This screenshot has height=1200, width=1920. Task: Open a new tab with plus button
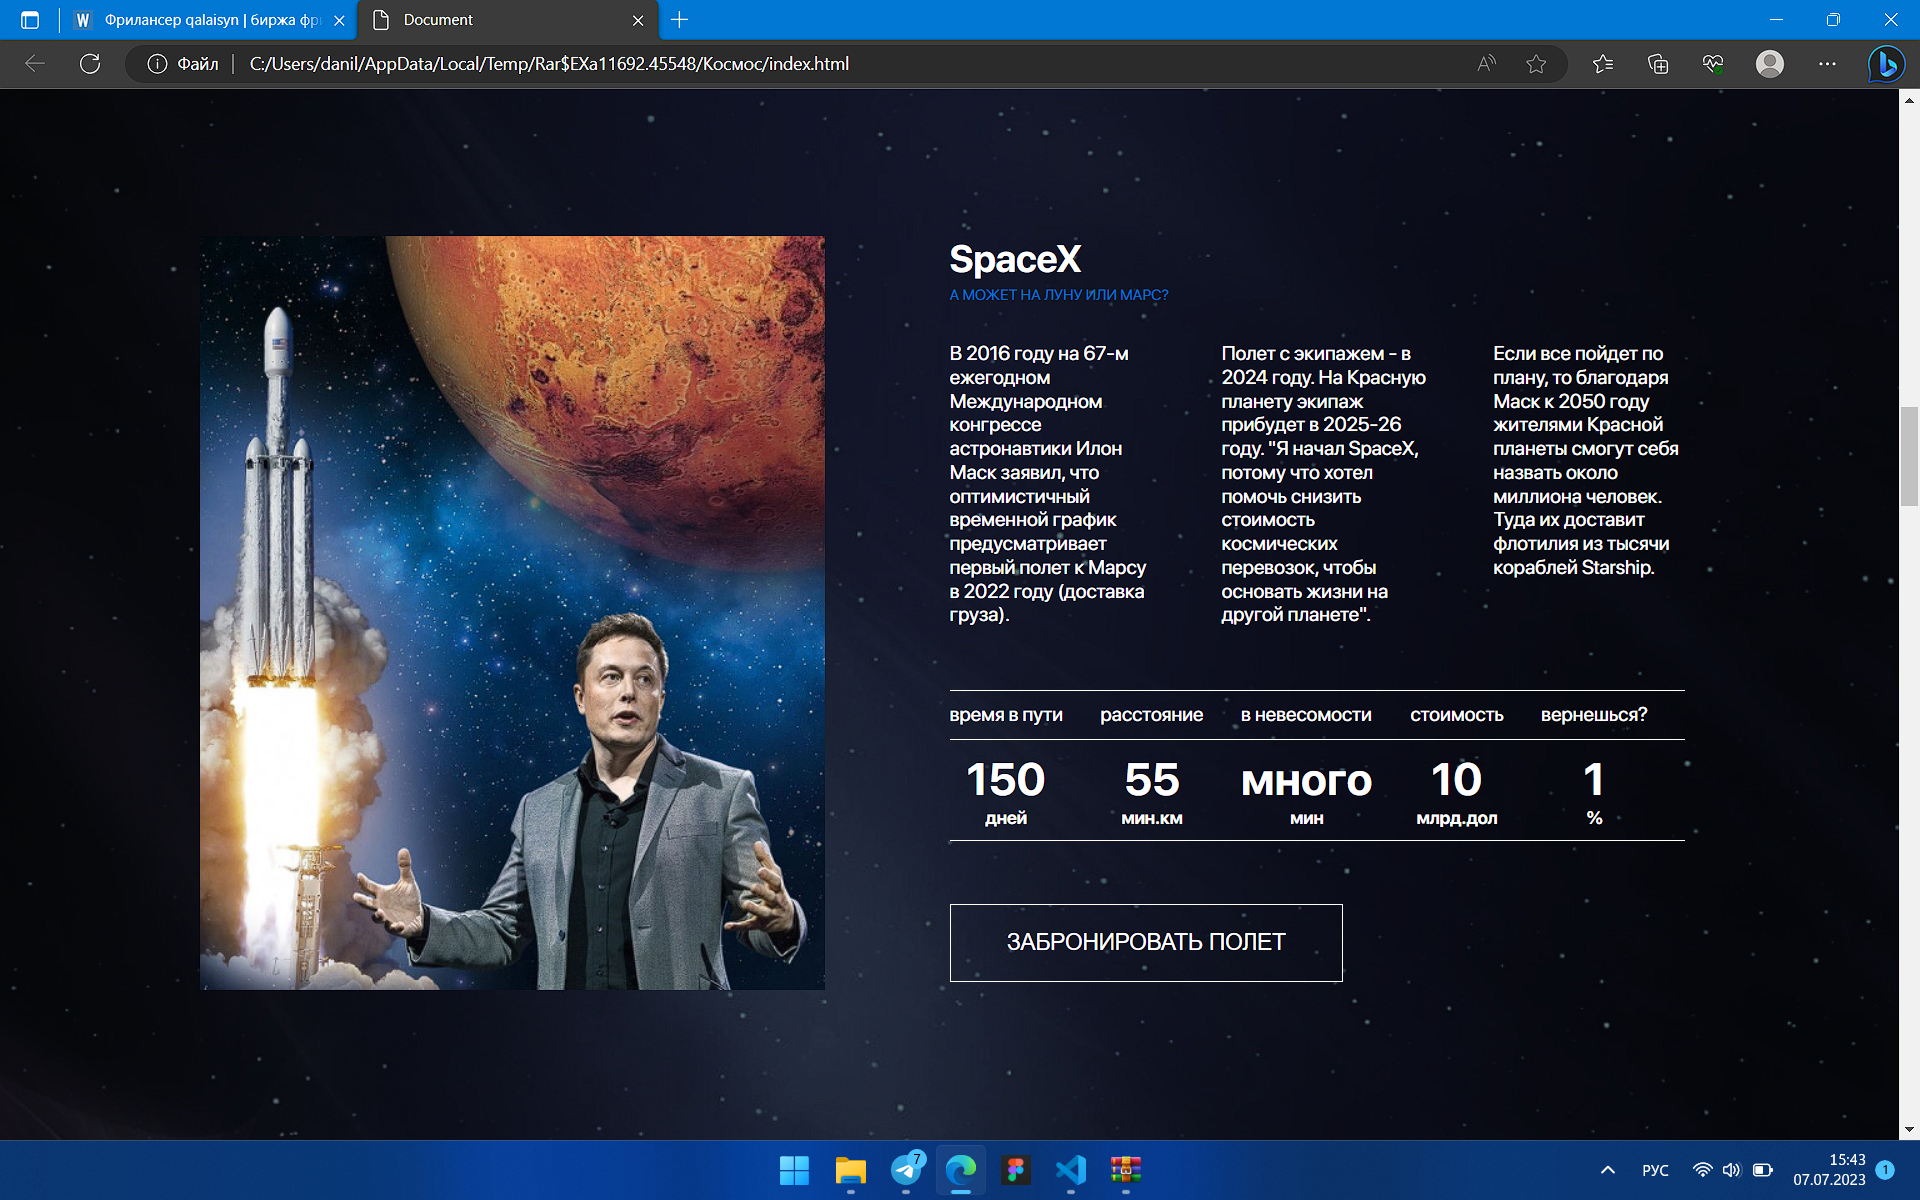(x=680, y=20)
